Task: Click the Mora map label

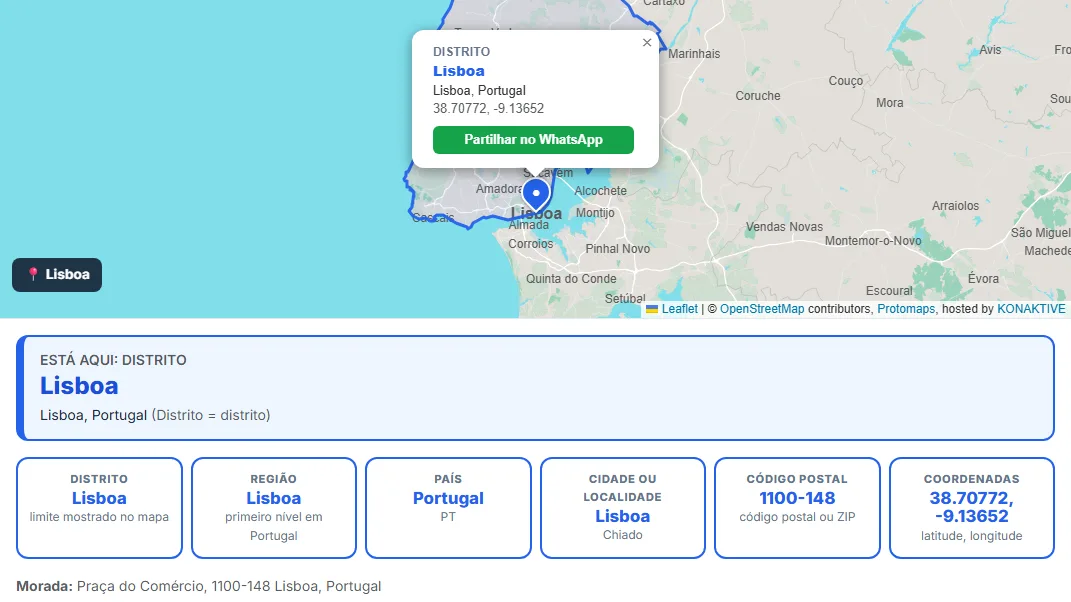Action: [x=889, y=103]
